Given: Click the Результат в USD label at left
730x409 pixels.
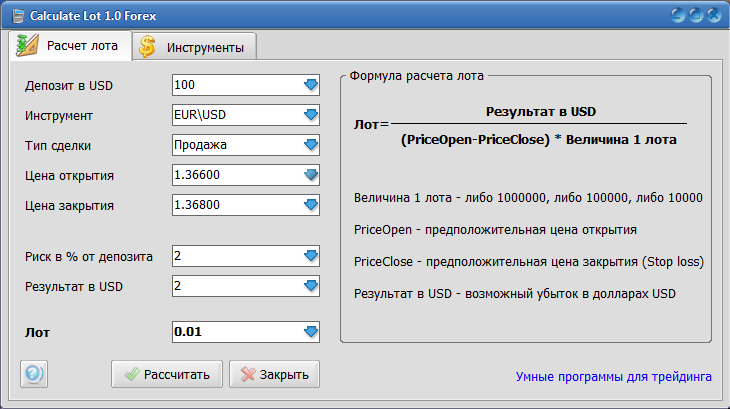Looking at the screenshot, I should point(74,287).
